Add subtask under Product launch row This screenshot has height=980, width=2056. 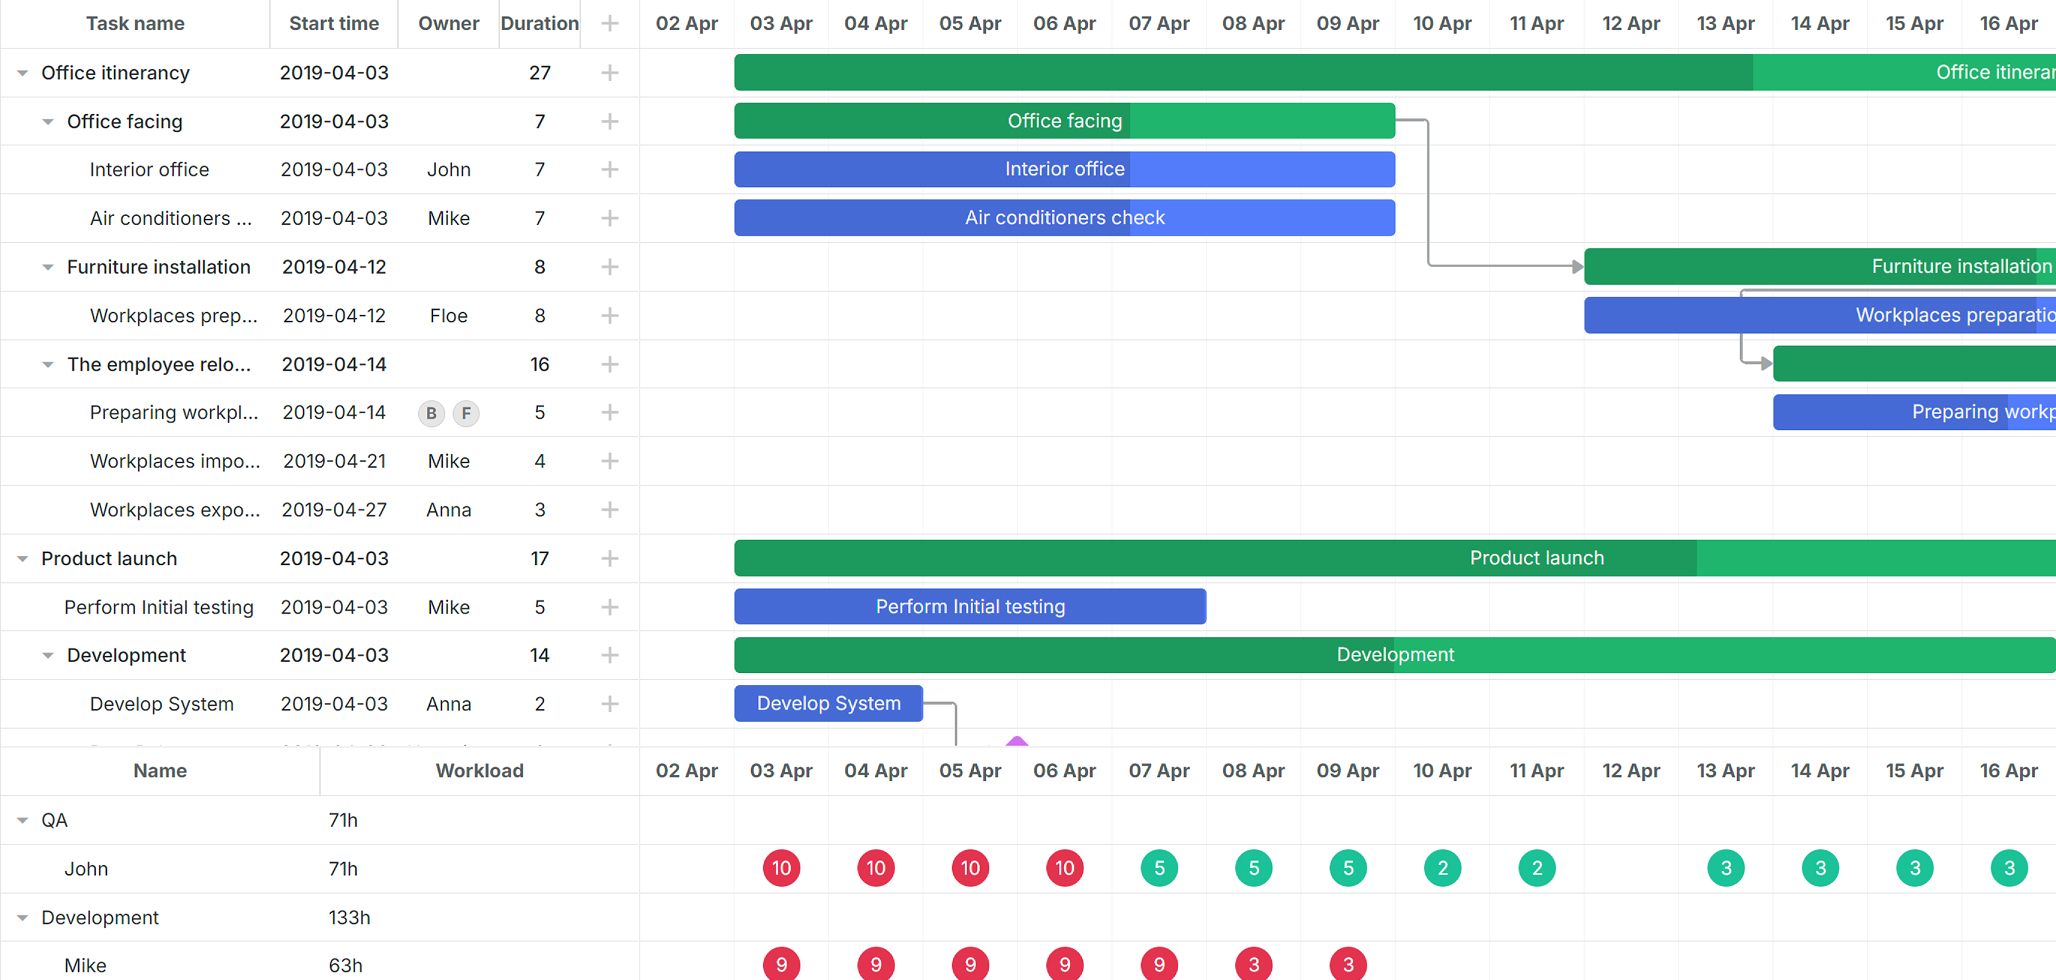[610, 559]
